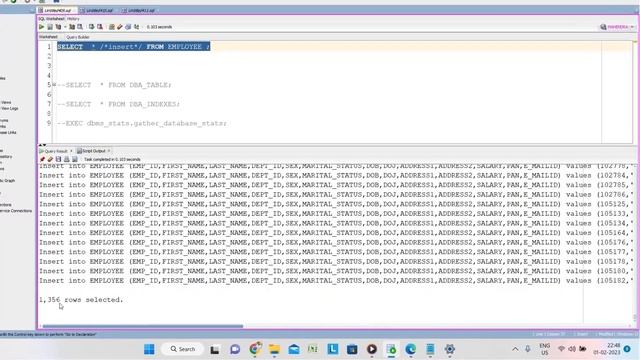This screenshot has width=640, height=360.
Task: Save script output with the floppy disk icon
Action: 58,159
